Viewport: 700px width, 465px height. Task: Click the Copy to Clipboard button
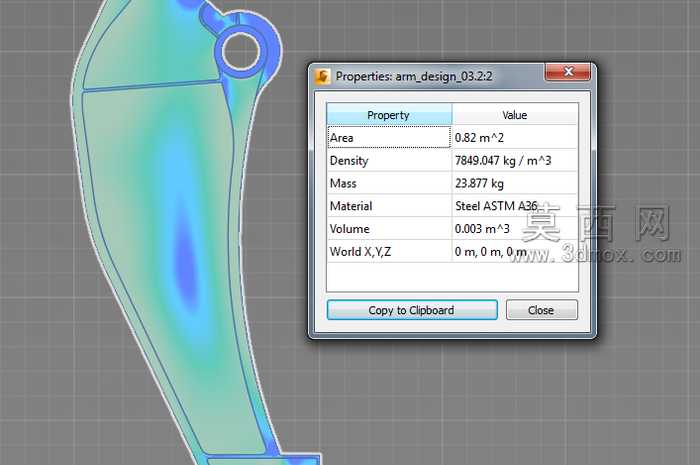pyautogui.click(x=412, y=310)
